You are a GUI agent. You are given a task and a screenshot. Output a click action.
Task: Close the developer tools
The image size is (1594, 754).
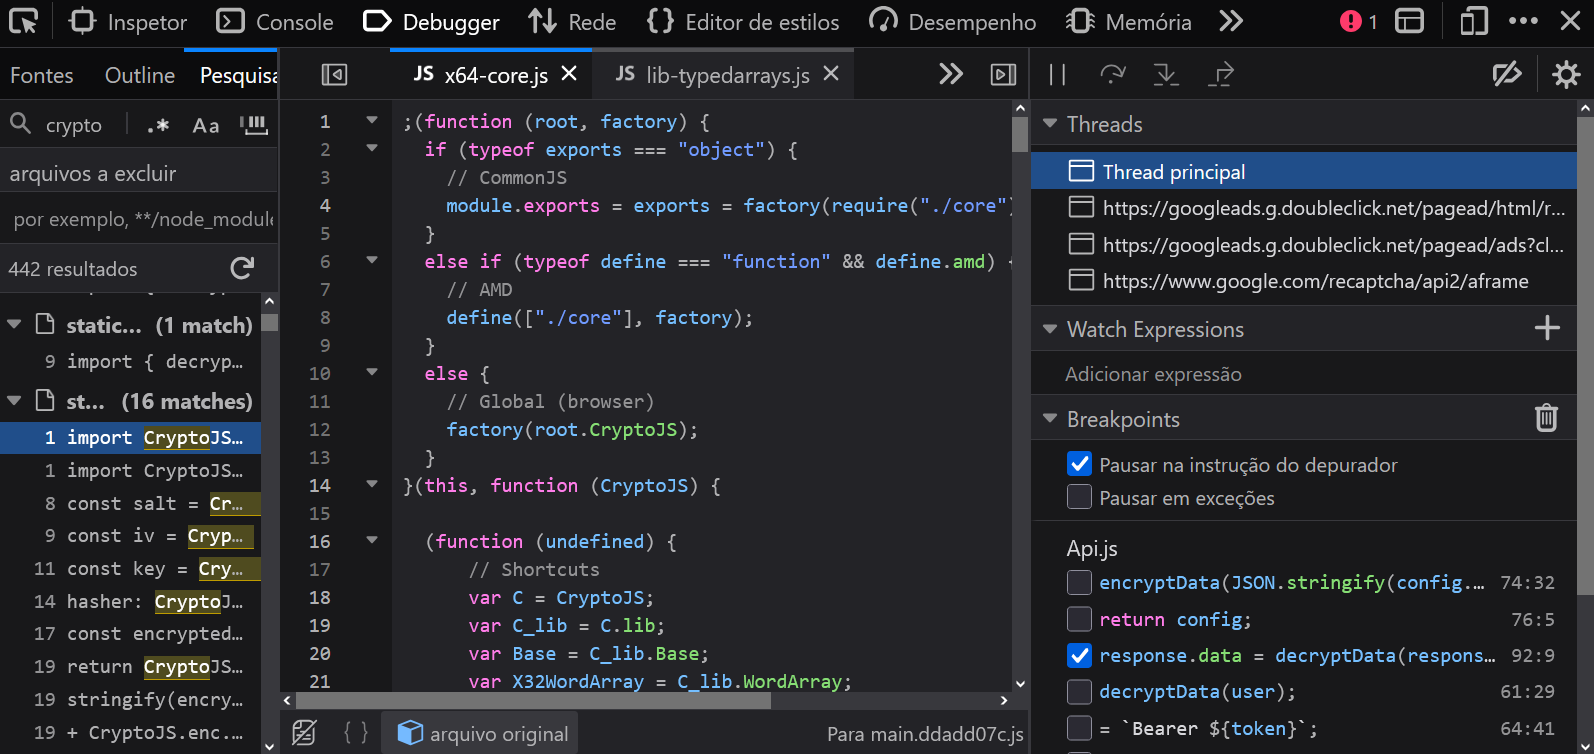click(x=1570, y=21)
